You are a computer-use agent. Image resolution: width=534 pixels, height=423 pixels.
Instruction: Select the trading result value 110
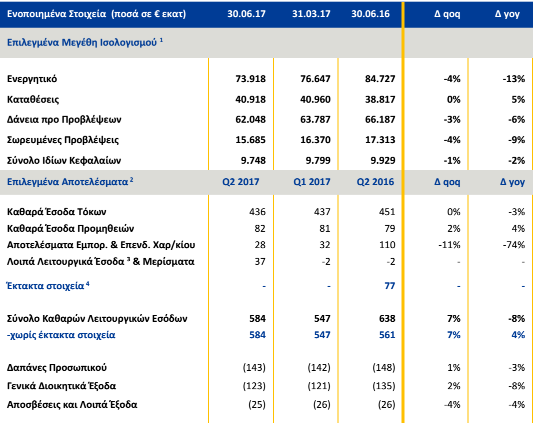click(x=388, y=245)
